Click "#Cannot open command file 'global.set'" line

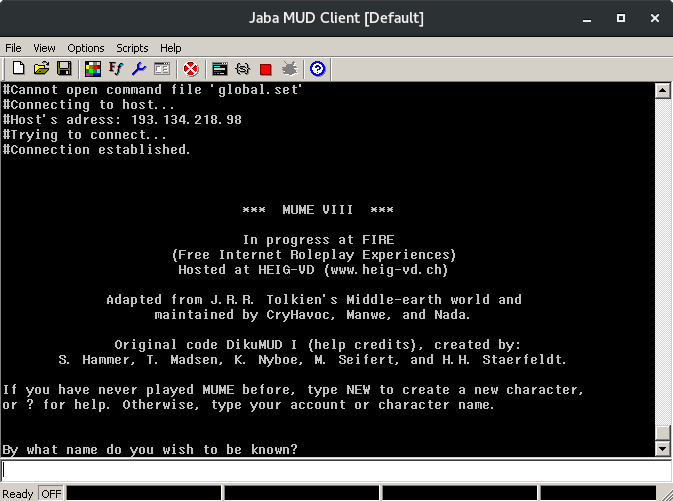152,90
